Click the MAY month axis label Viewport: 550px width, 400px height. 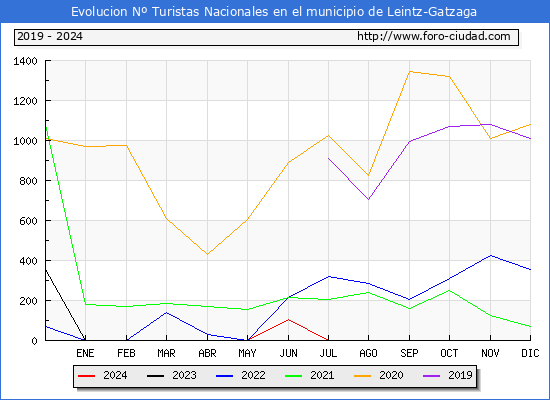coord(247,353)
